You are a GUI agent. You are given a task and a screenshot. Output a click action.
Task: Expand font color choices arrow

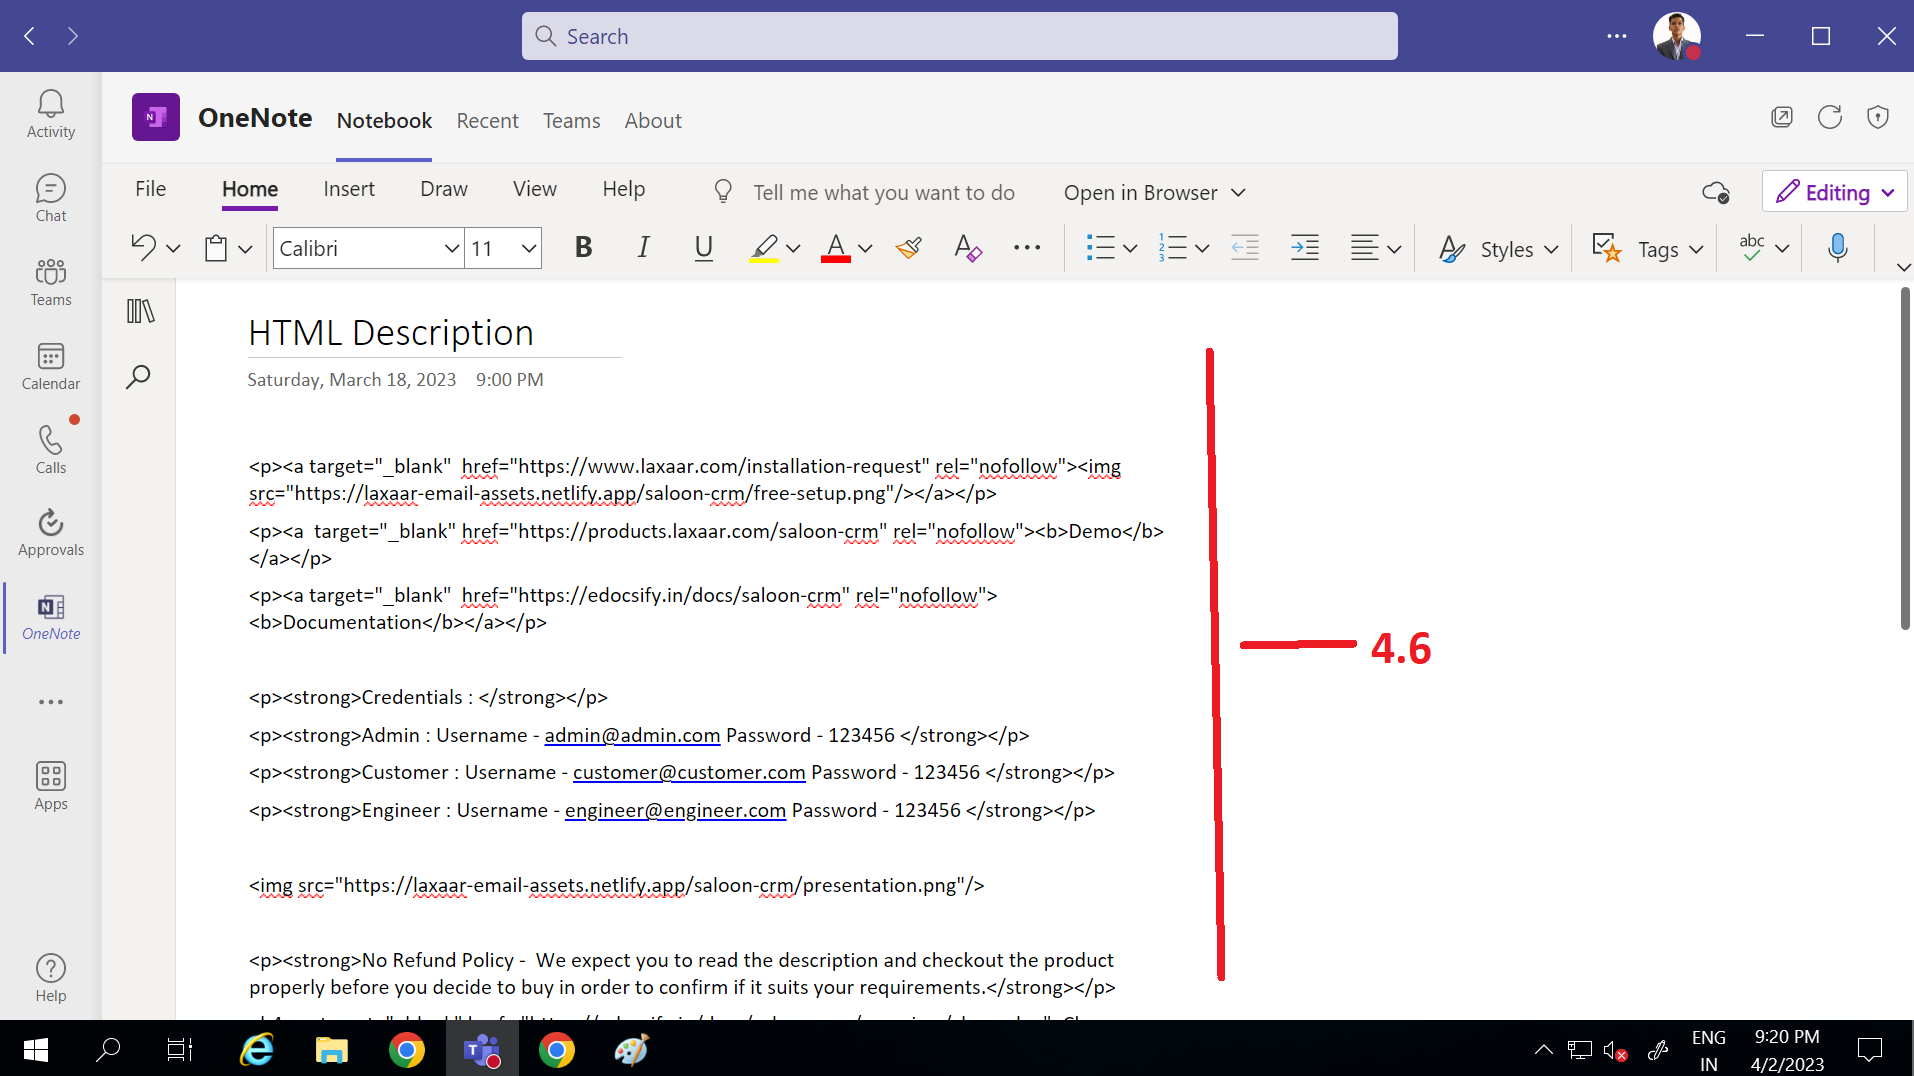pyautogui.click(x=865, y=248)
